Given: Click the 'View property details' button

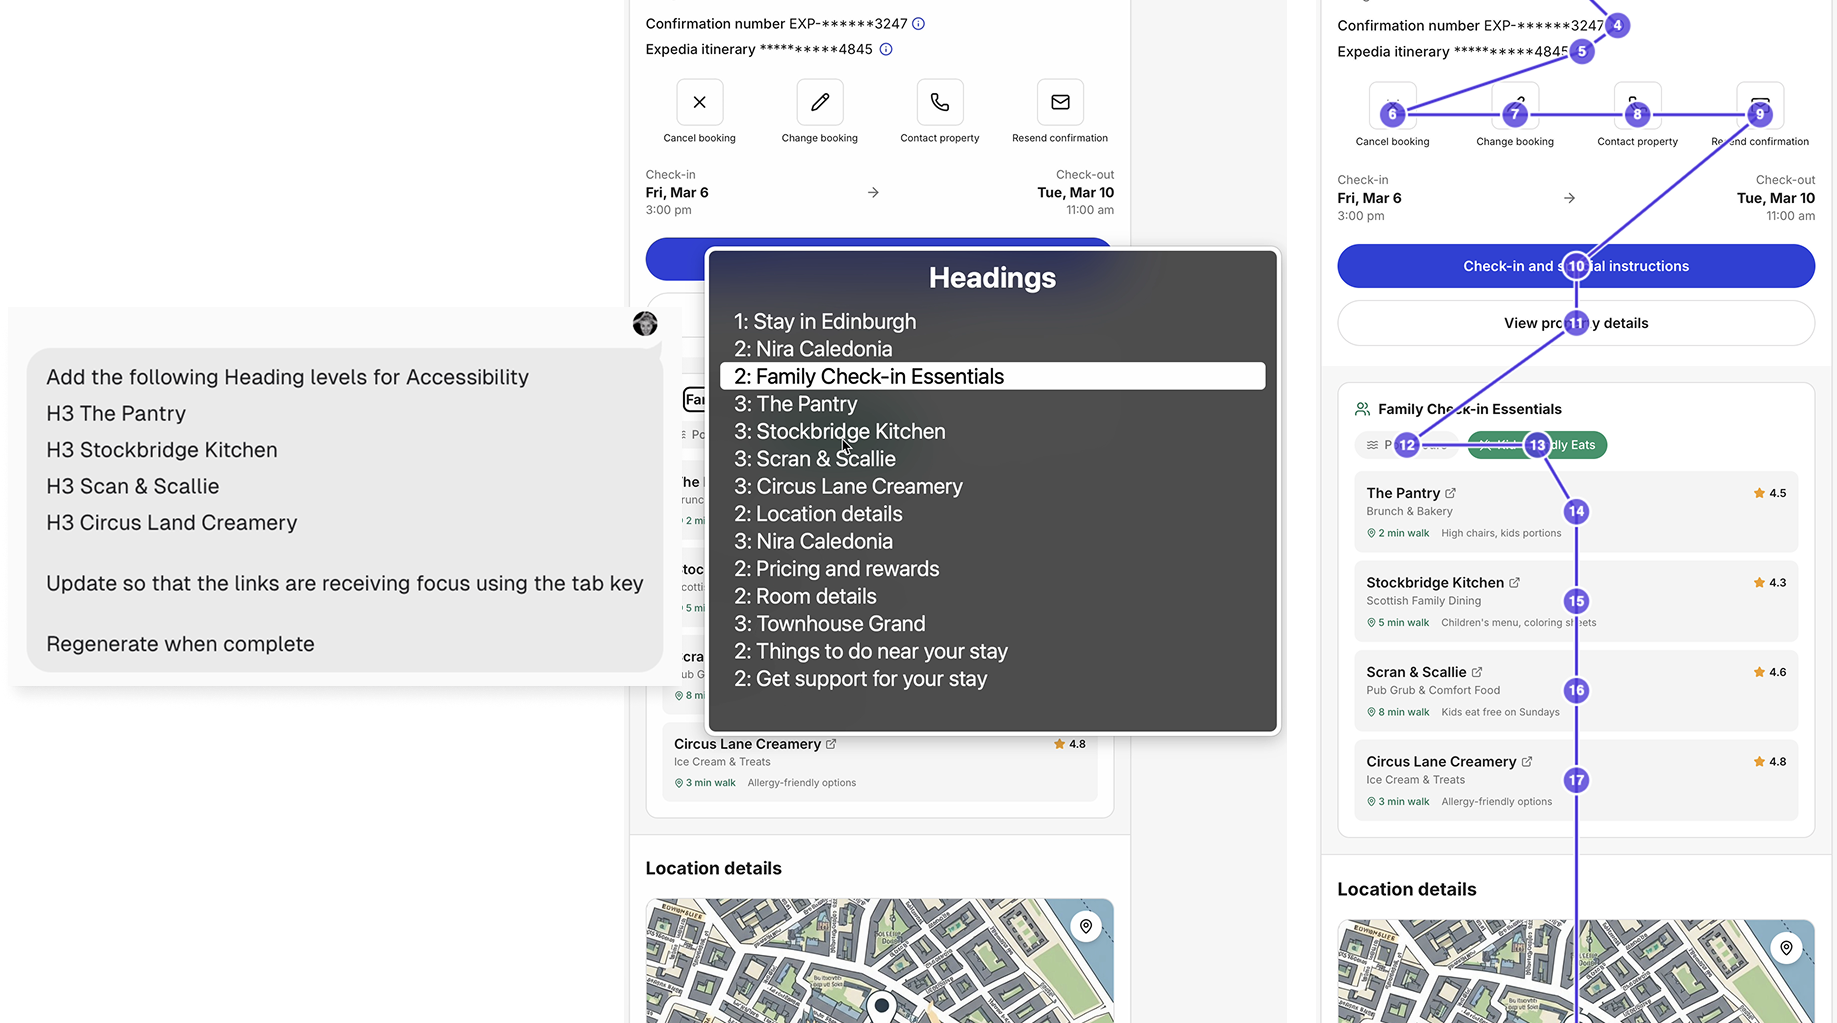Looking at the screenshot, I should pos(1575,323).
